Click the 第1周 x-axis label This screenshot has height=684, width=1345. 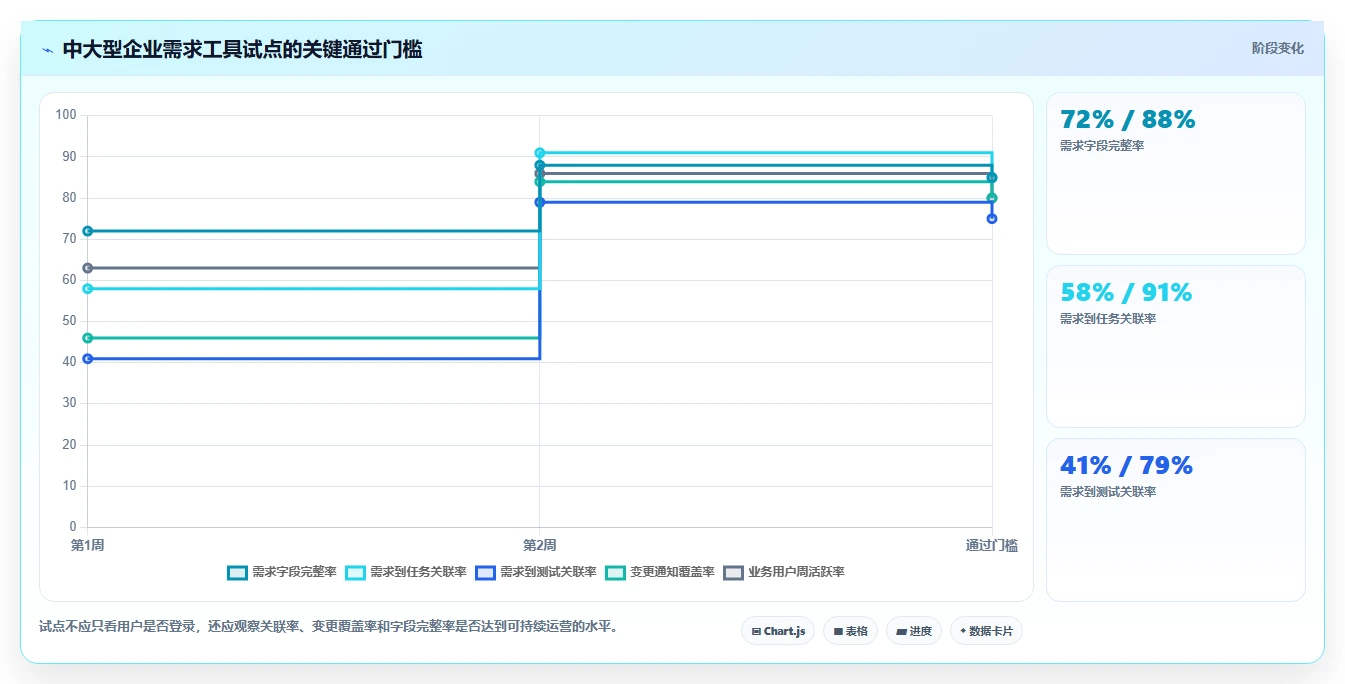pos(88,545)
